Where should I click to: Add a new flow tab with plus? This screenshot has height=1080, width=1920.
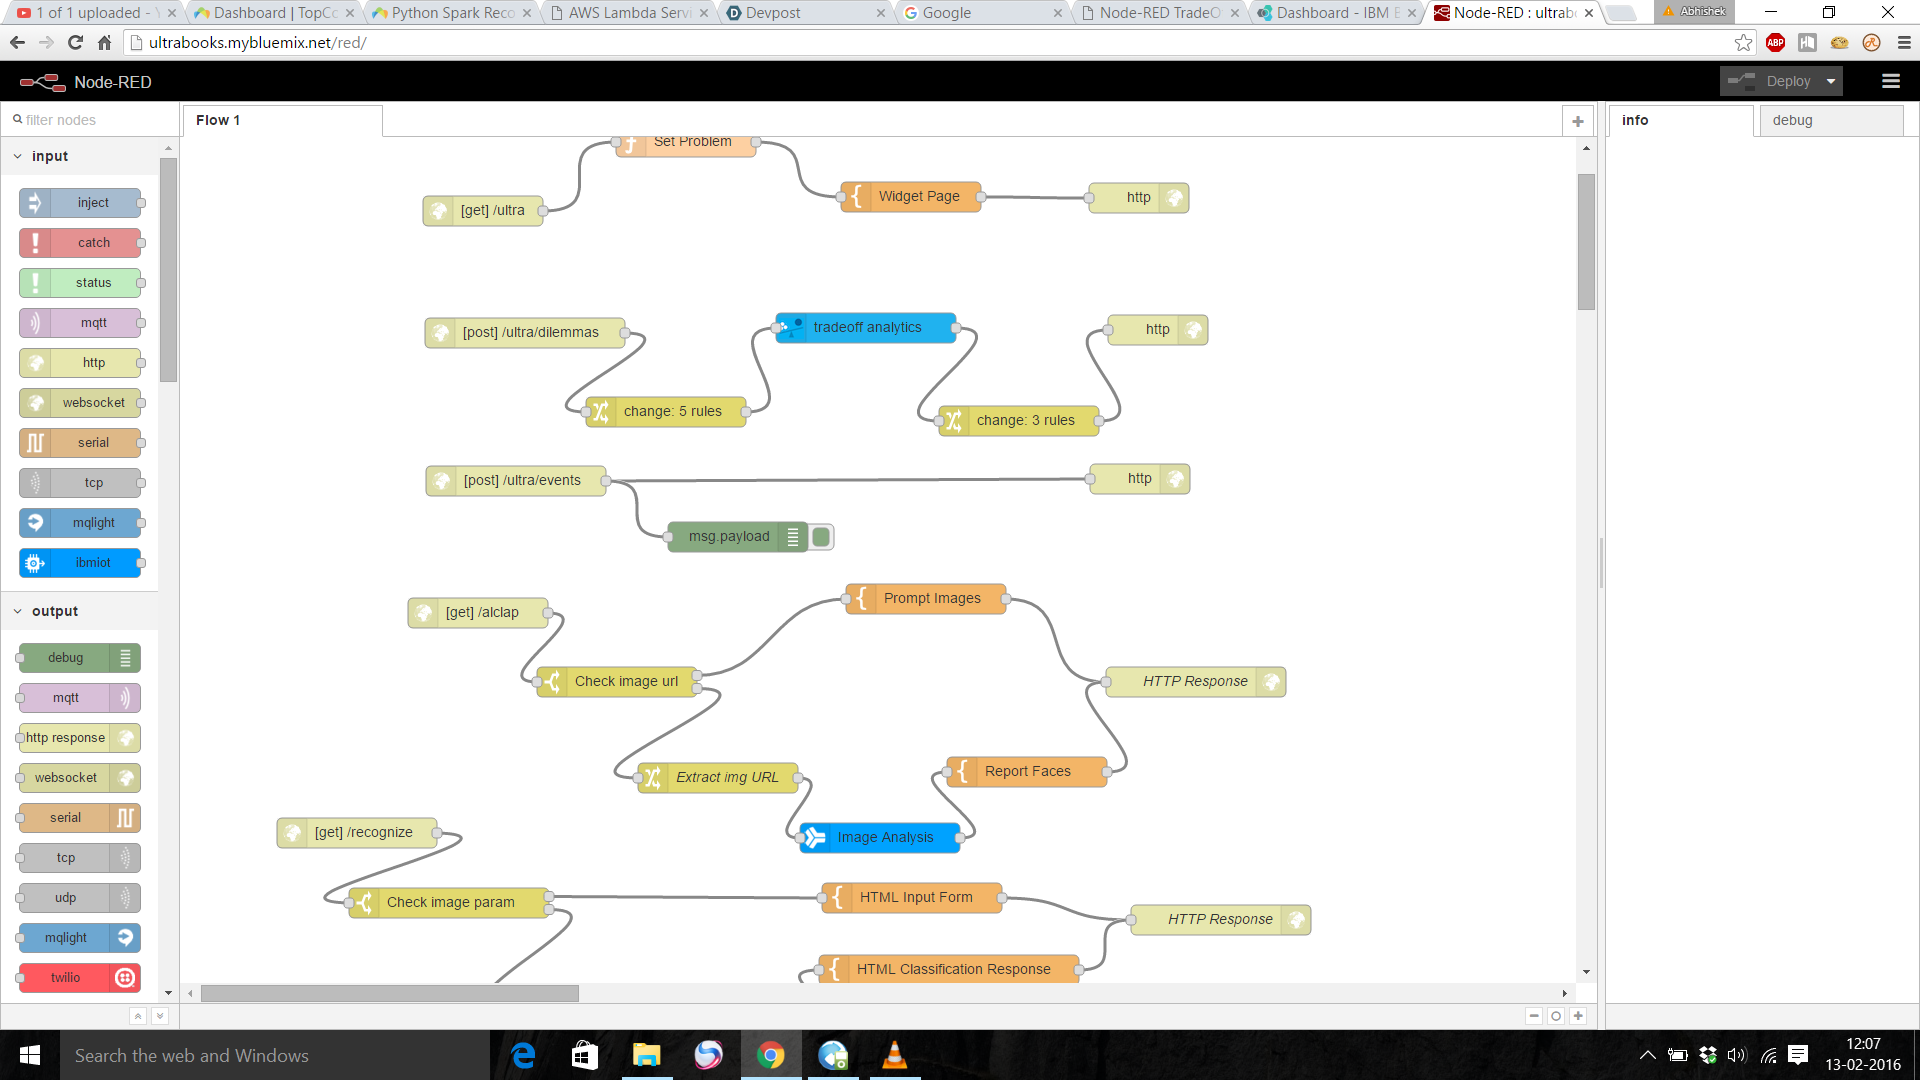coord(1578,121)
